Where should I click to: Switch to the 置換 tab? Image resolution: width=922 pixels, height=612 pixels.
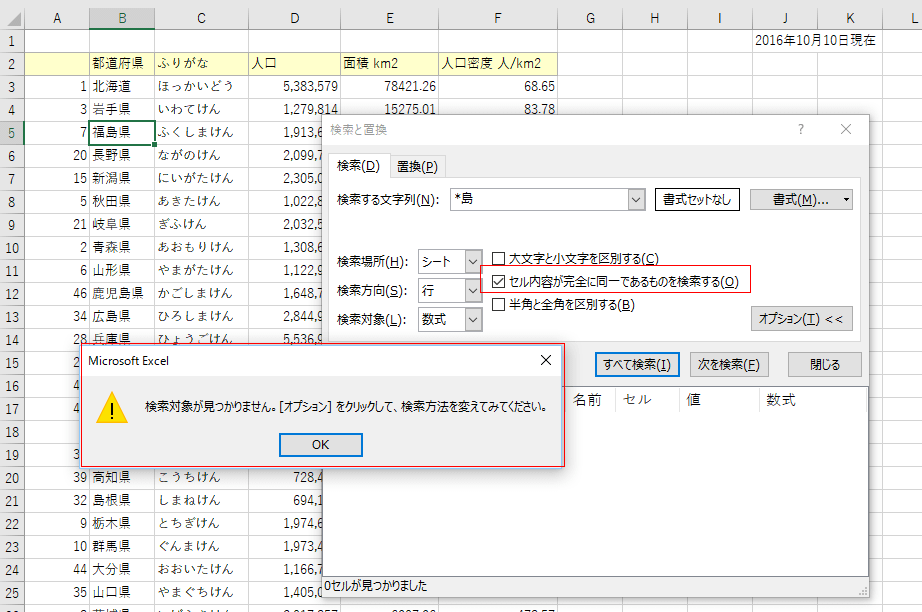(x=417, y=166)
